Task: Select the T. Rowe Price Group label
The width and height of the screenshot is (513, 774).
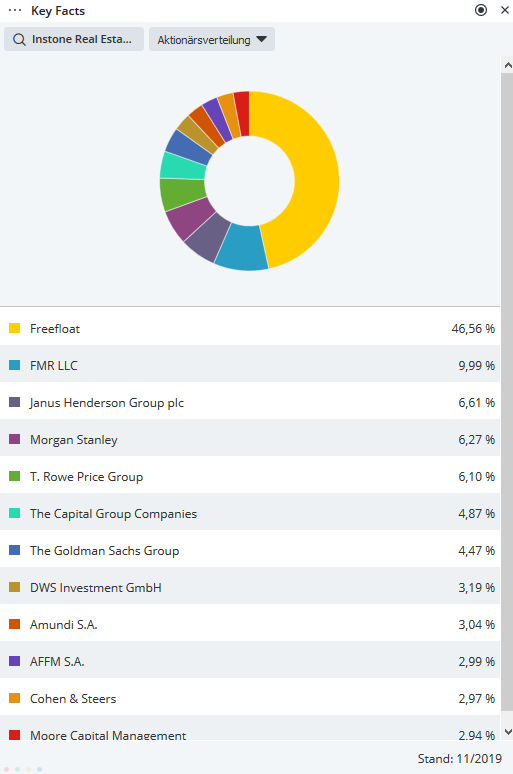Action: pos(86,477)
